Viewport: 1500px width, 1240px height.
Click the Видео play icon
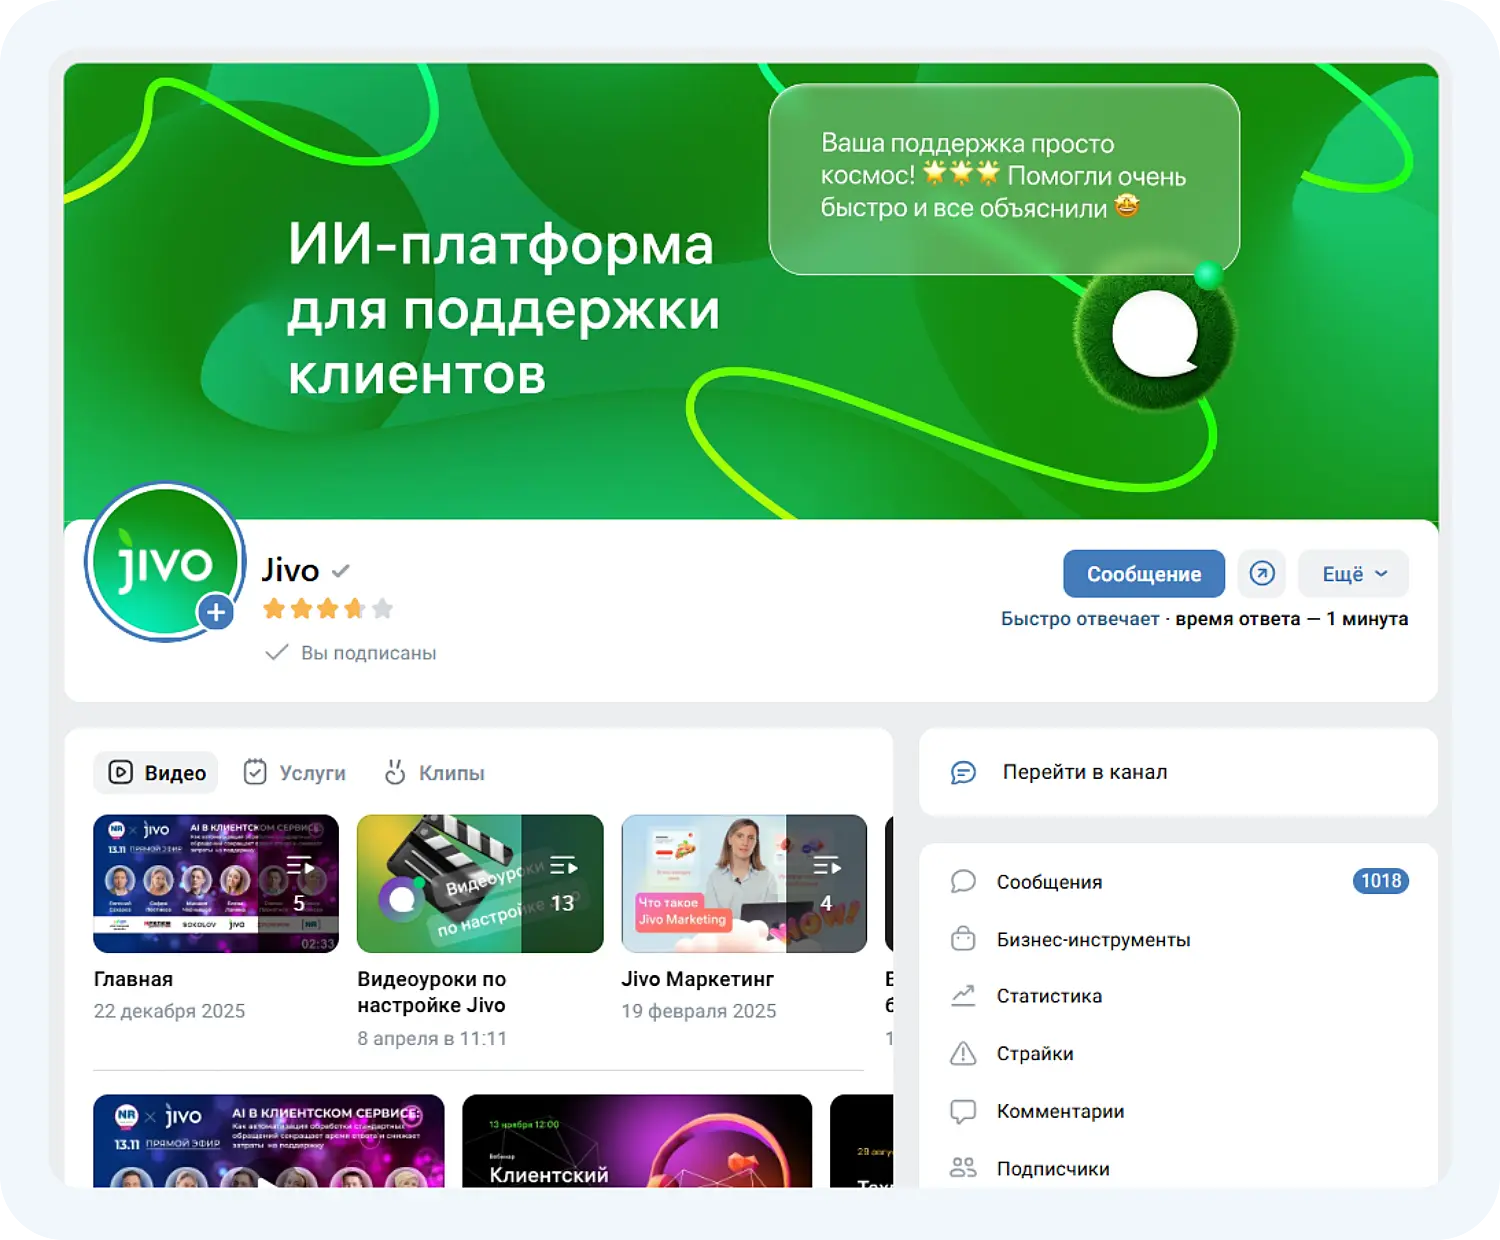pyautogui.click(x=120, y=772)
